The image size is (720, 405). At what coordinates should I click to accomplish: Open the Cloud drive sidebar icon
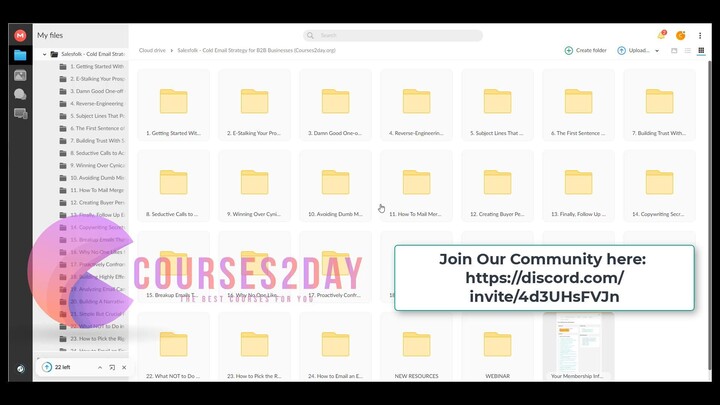(x=20, y=55)
